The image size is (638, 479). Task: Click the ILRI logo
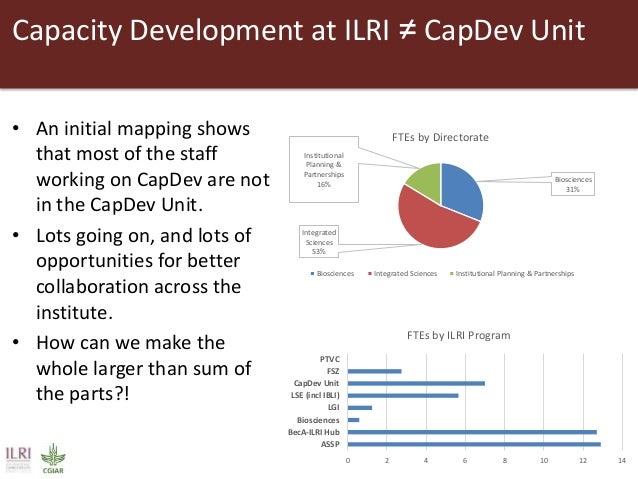18,459
